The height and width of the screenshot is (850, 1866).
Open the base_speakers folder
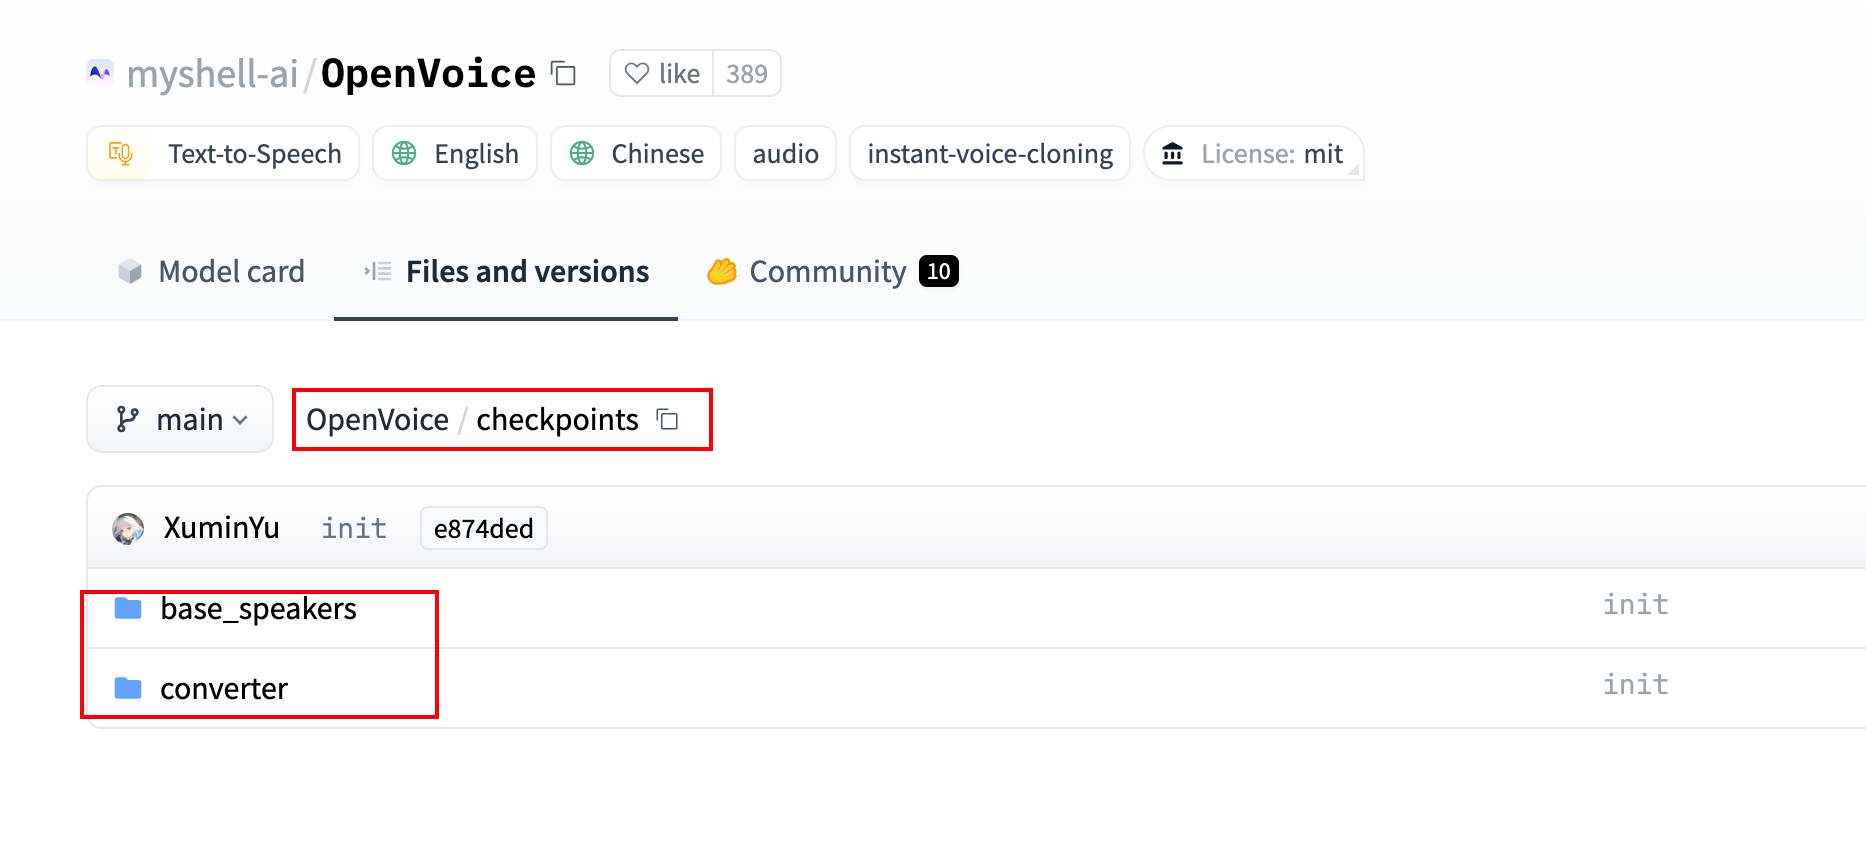click(258, 609)
